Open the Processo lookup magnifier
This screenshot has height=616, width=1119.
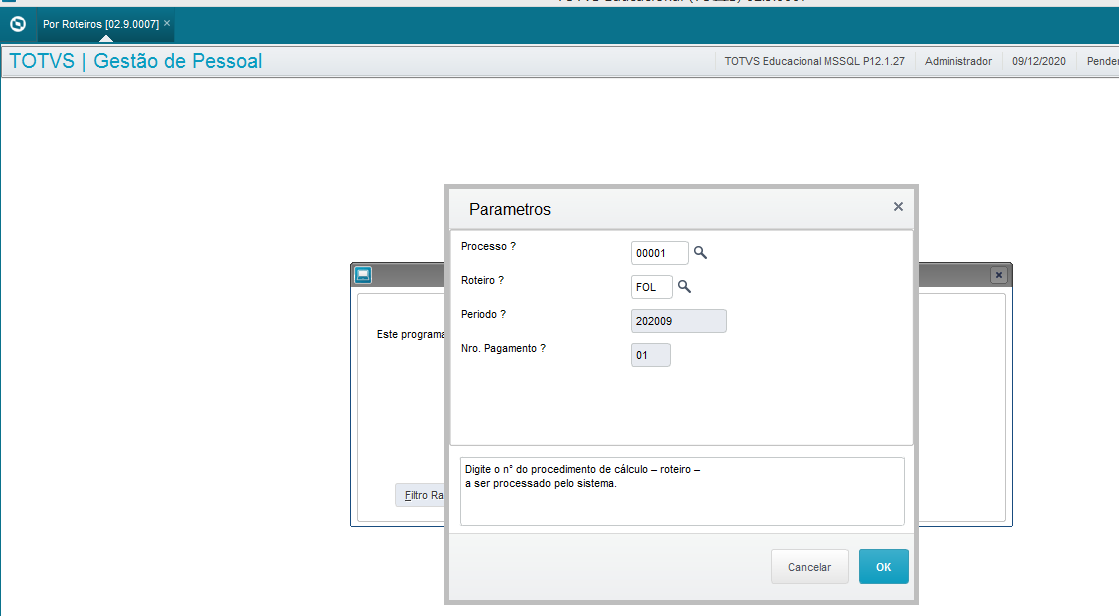(x=700, y=253)
